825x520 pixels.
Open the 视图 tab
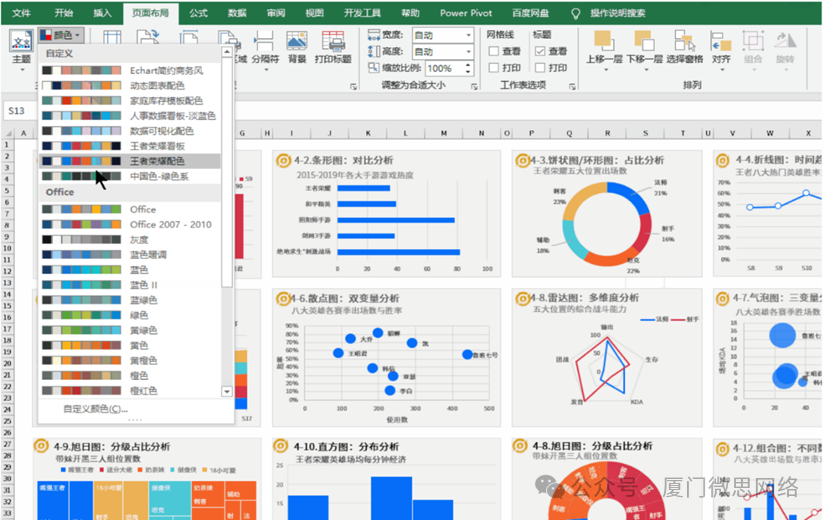315,13
